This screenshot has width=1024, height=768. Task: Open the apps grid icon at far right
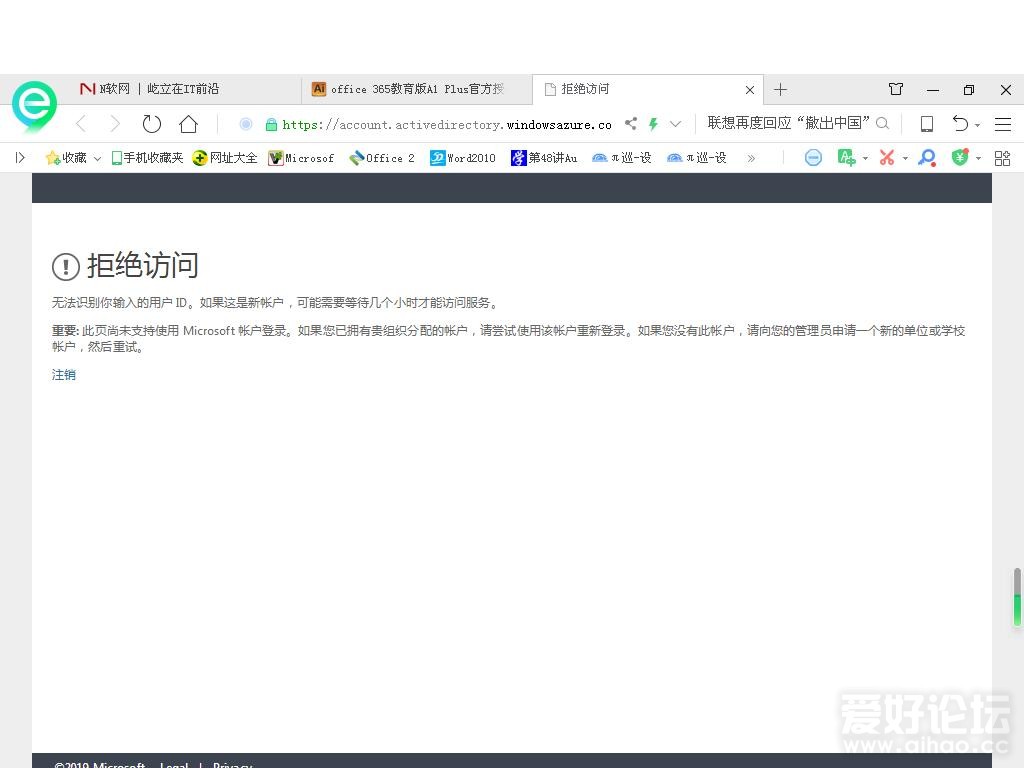click(x=1002, y=157)
